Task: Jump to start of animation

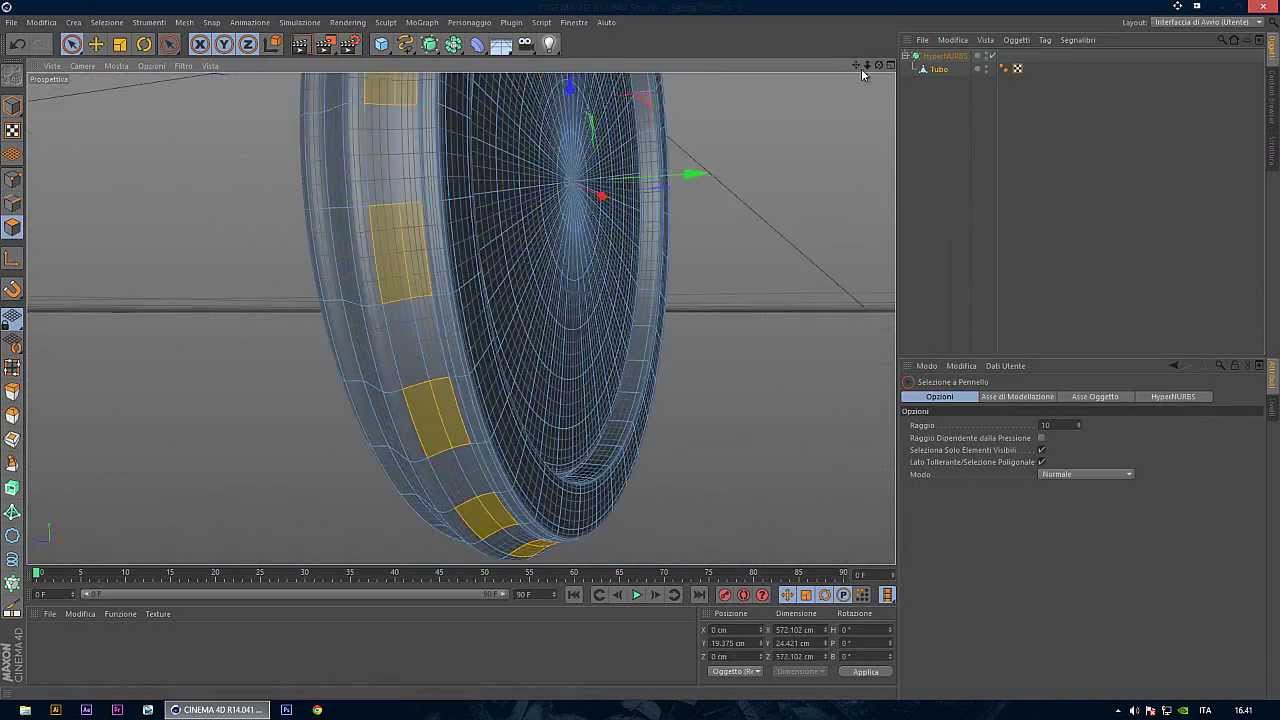Action: click(574, 595)
